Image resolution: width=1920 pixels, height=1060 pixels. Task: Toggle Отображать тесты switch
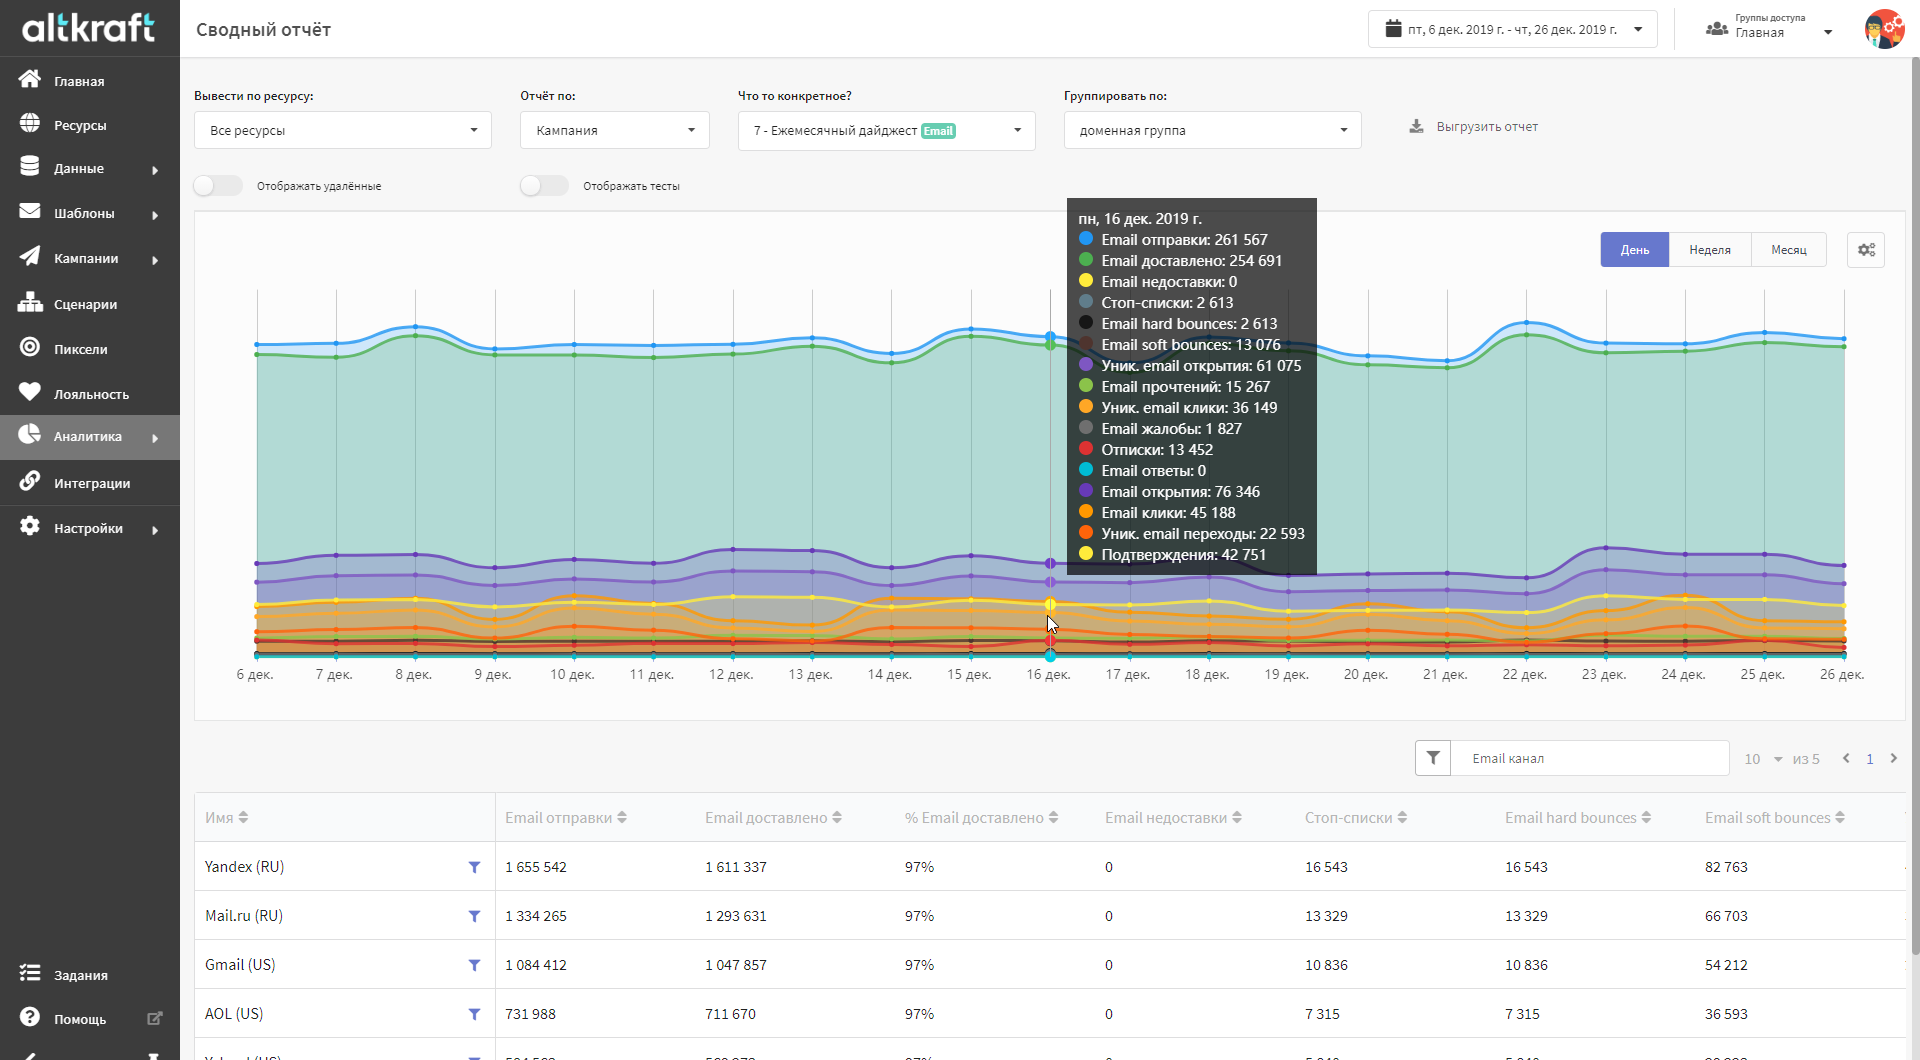[x=544, y=186]
